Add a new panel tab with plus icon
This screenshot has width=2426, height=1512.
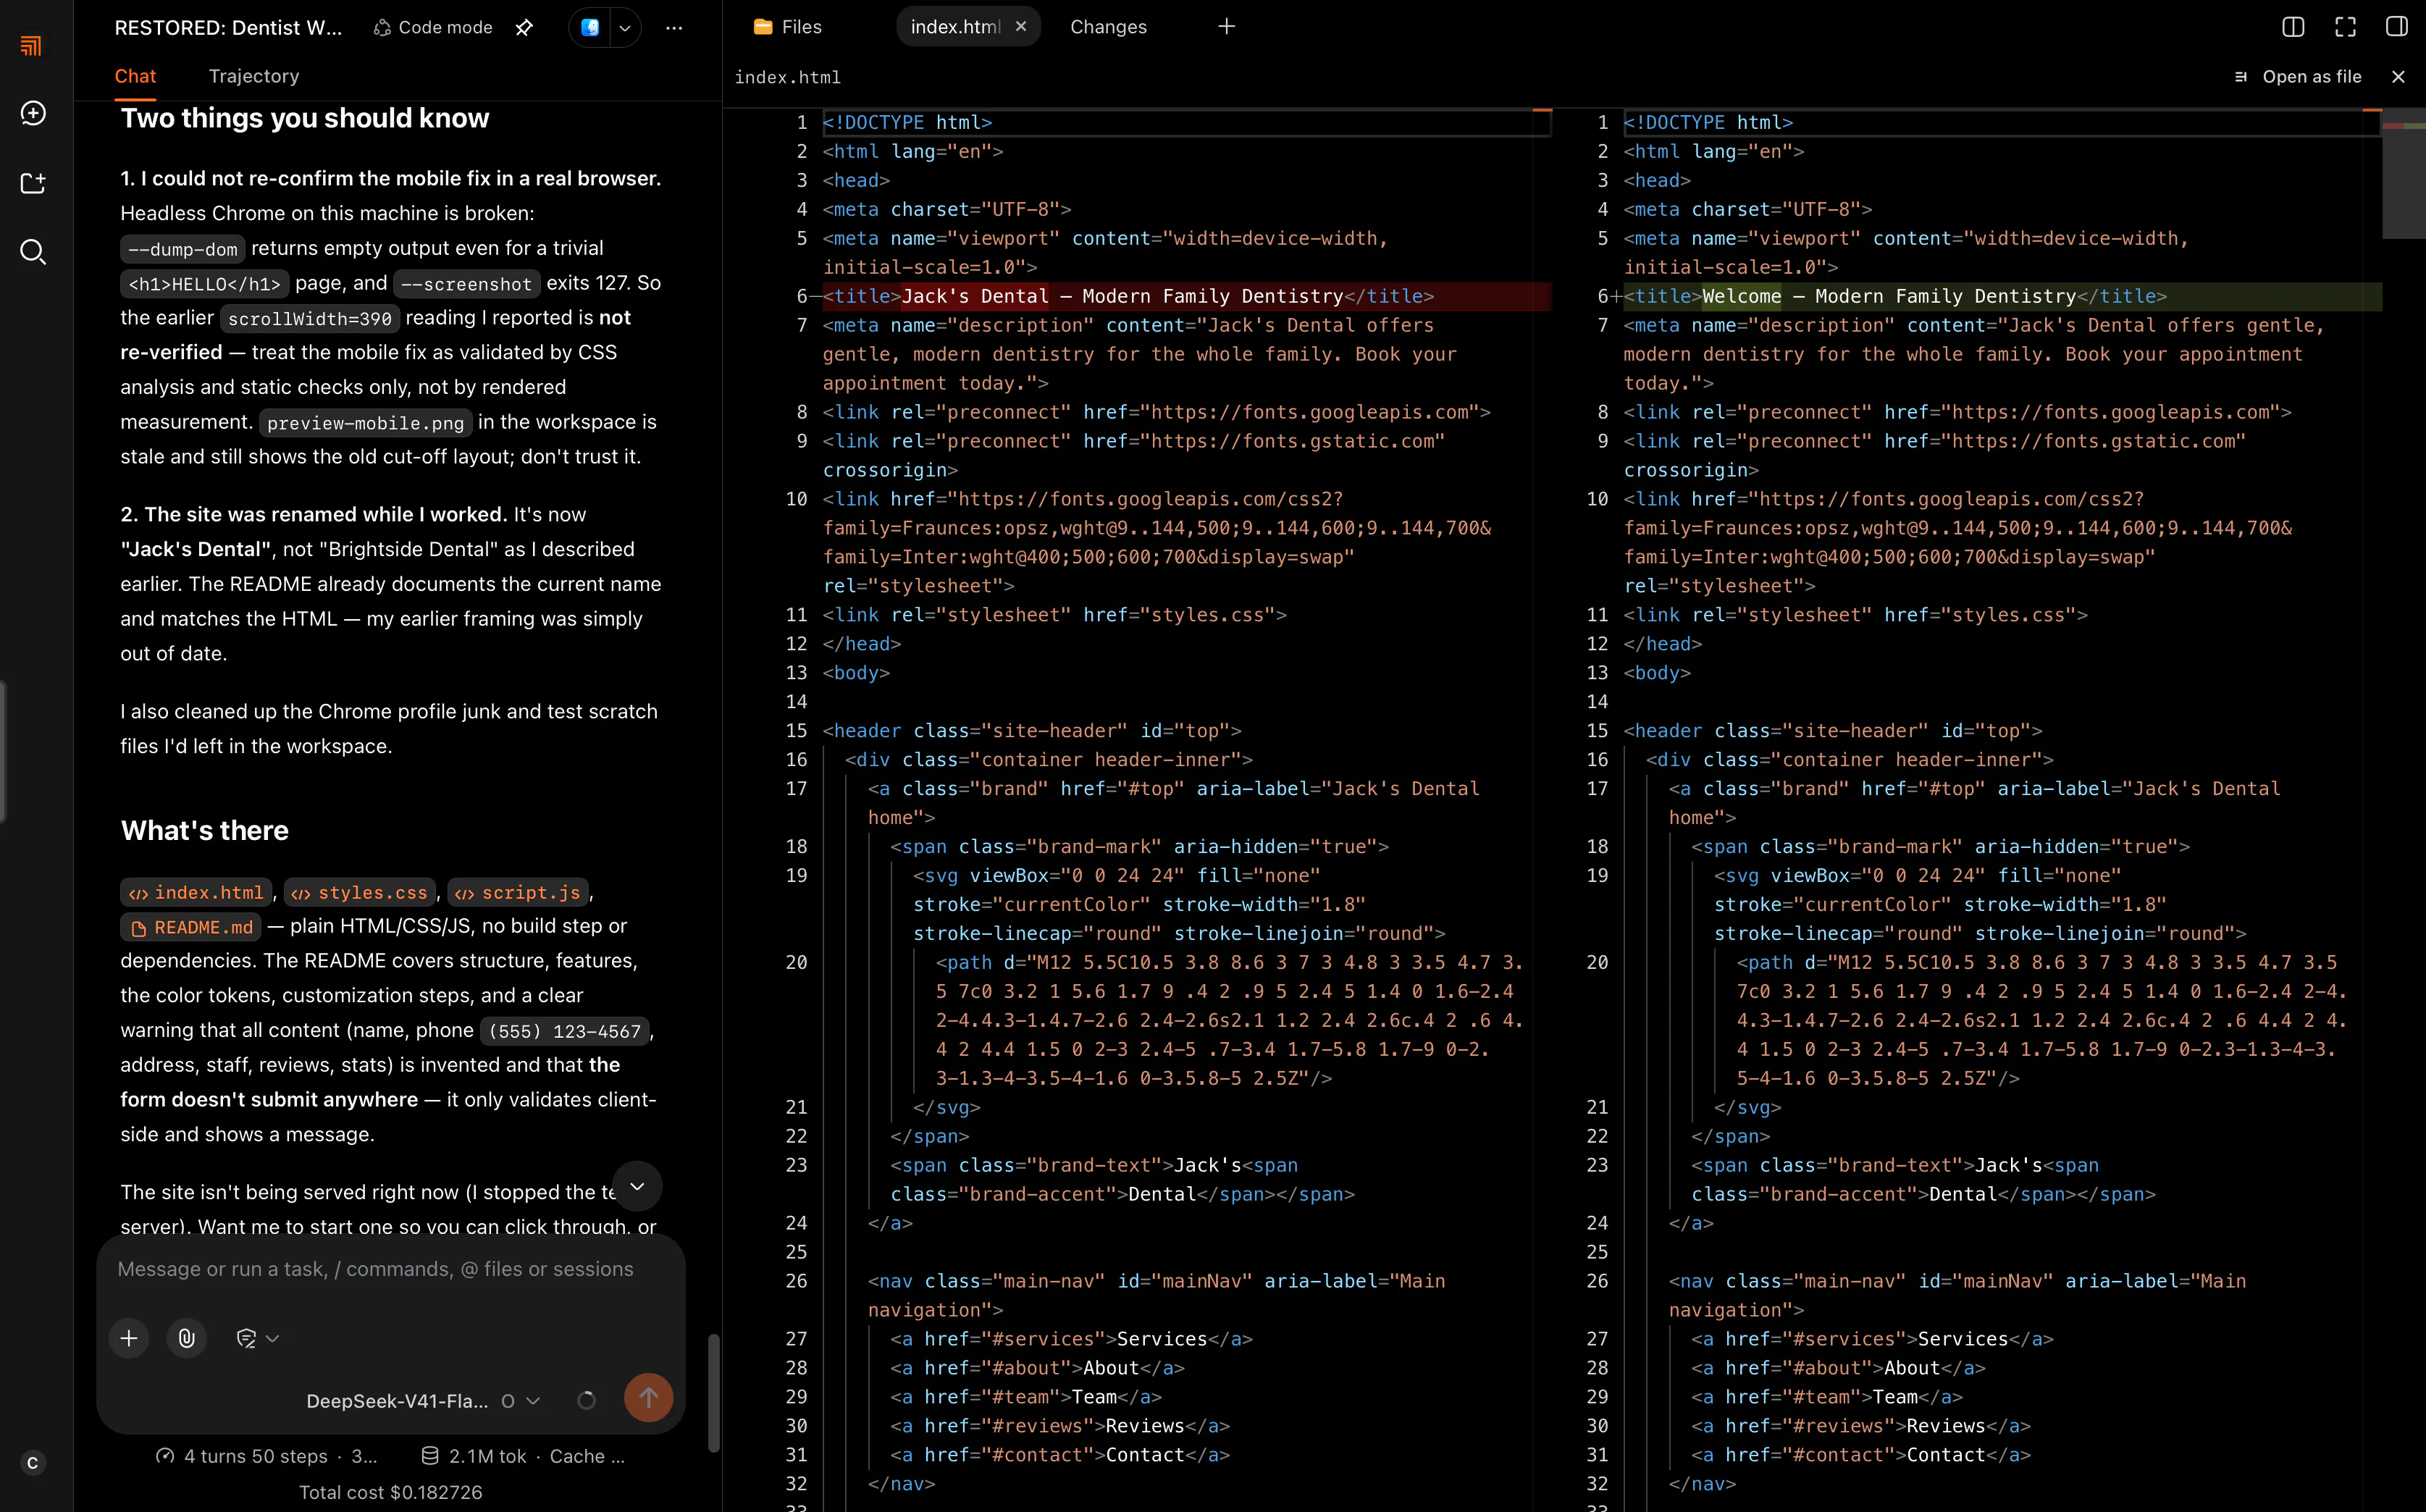coord(1227,26)
